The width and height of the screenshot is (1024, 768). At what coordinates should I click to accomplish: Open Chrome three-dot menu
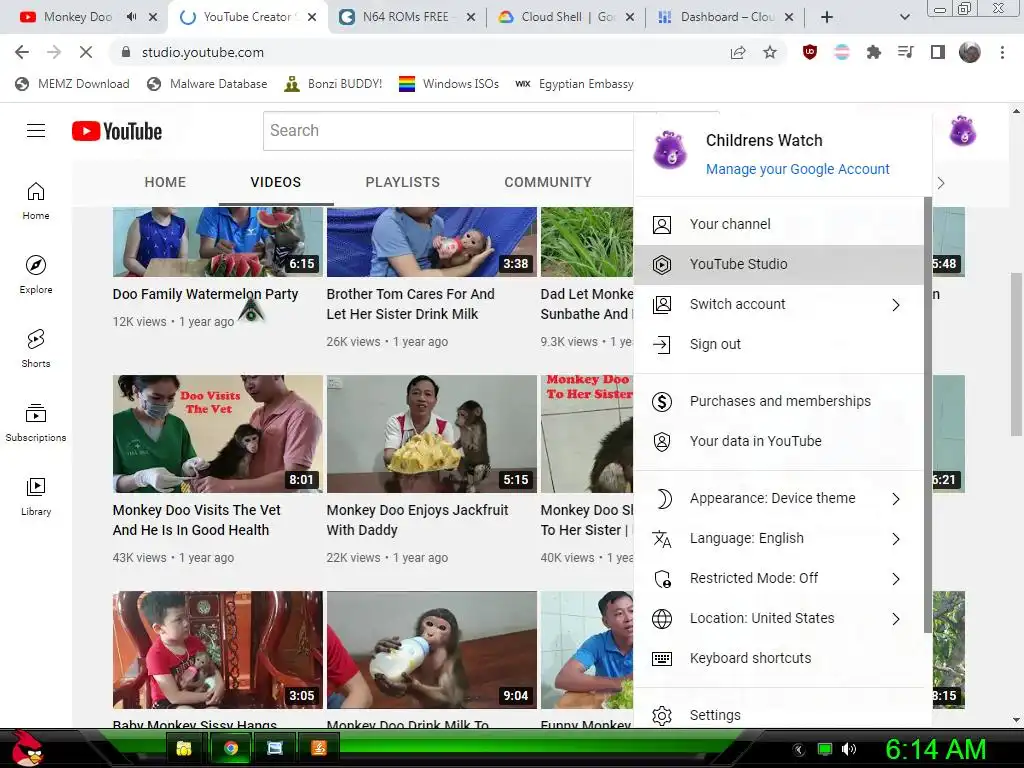pos(1002,52)
